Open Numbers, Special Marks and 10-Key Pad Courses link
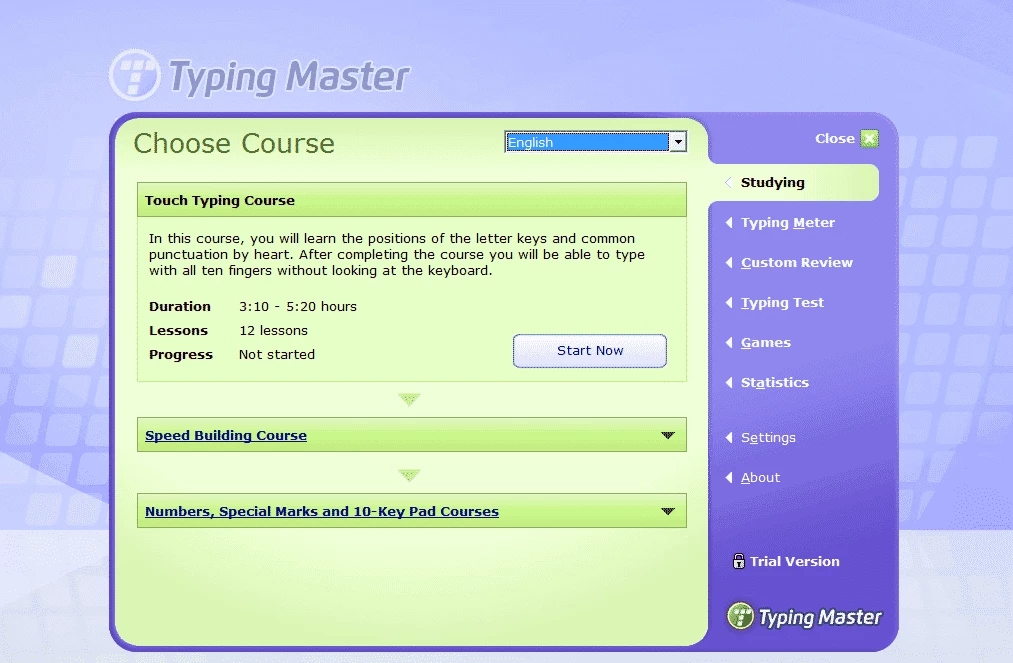This screenshot has width=1013, height=663. point(322,512)
